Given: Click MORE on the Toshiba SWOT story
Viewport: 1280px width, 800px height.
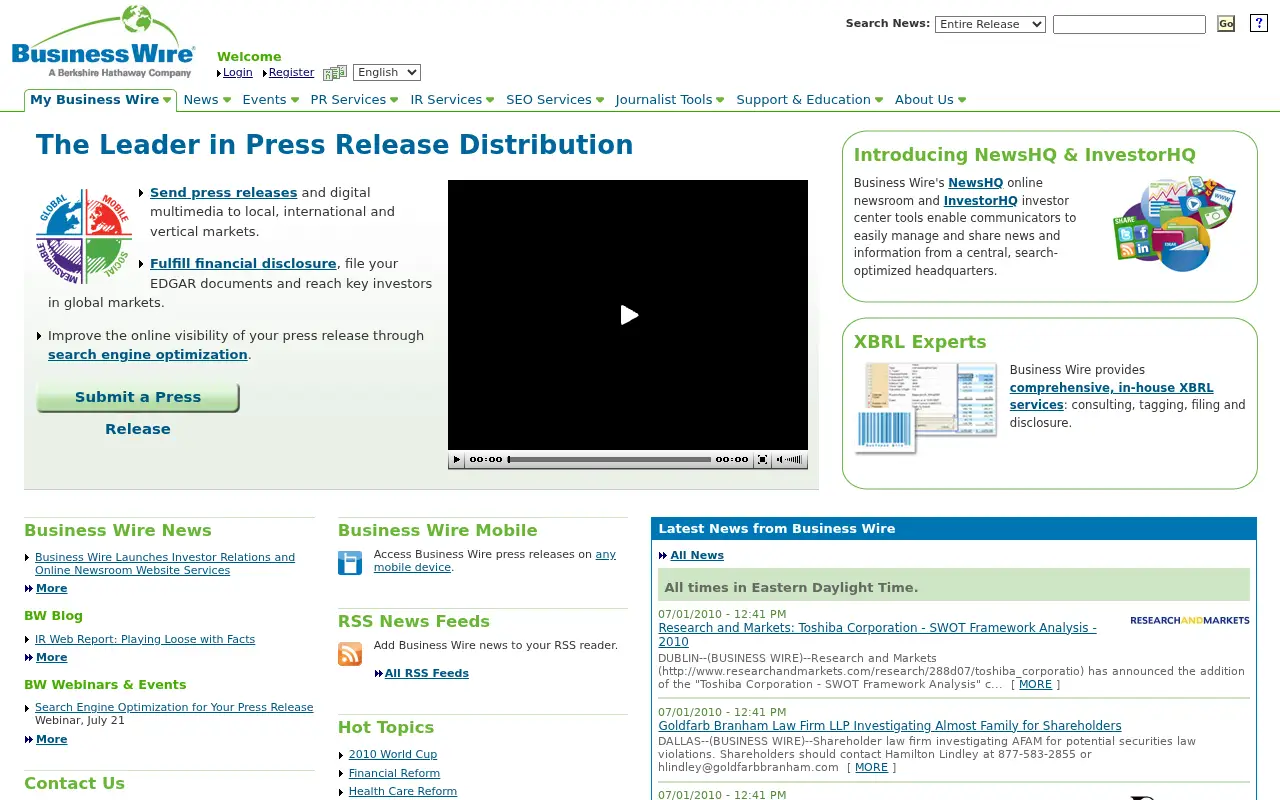Looking at the screenshot, I should 1035,685.
